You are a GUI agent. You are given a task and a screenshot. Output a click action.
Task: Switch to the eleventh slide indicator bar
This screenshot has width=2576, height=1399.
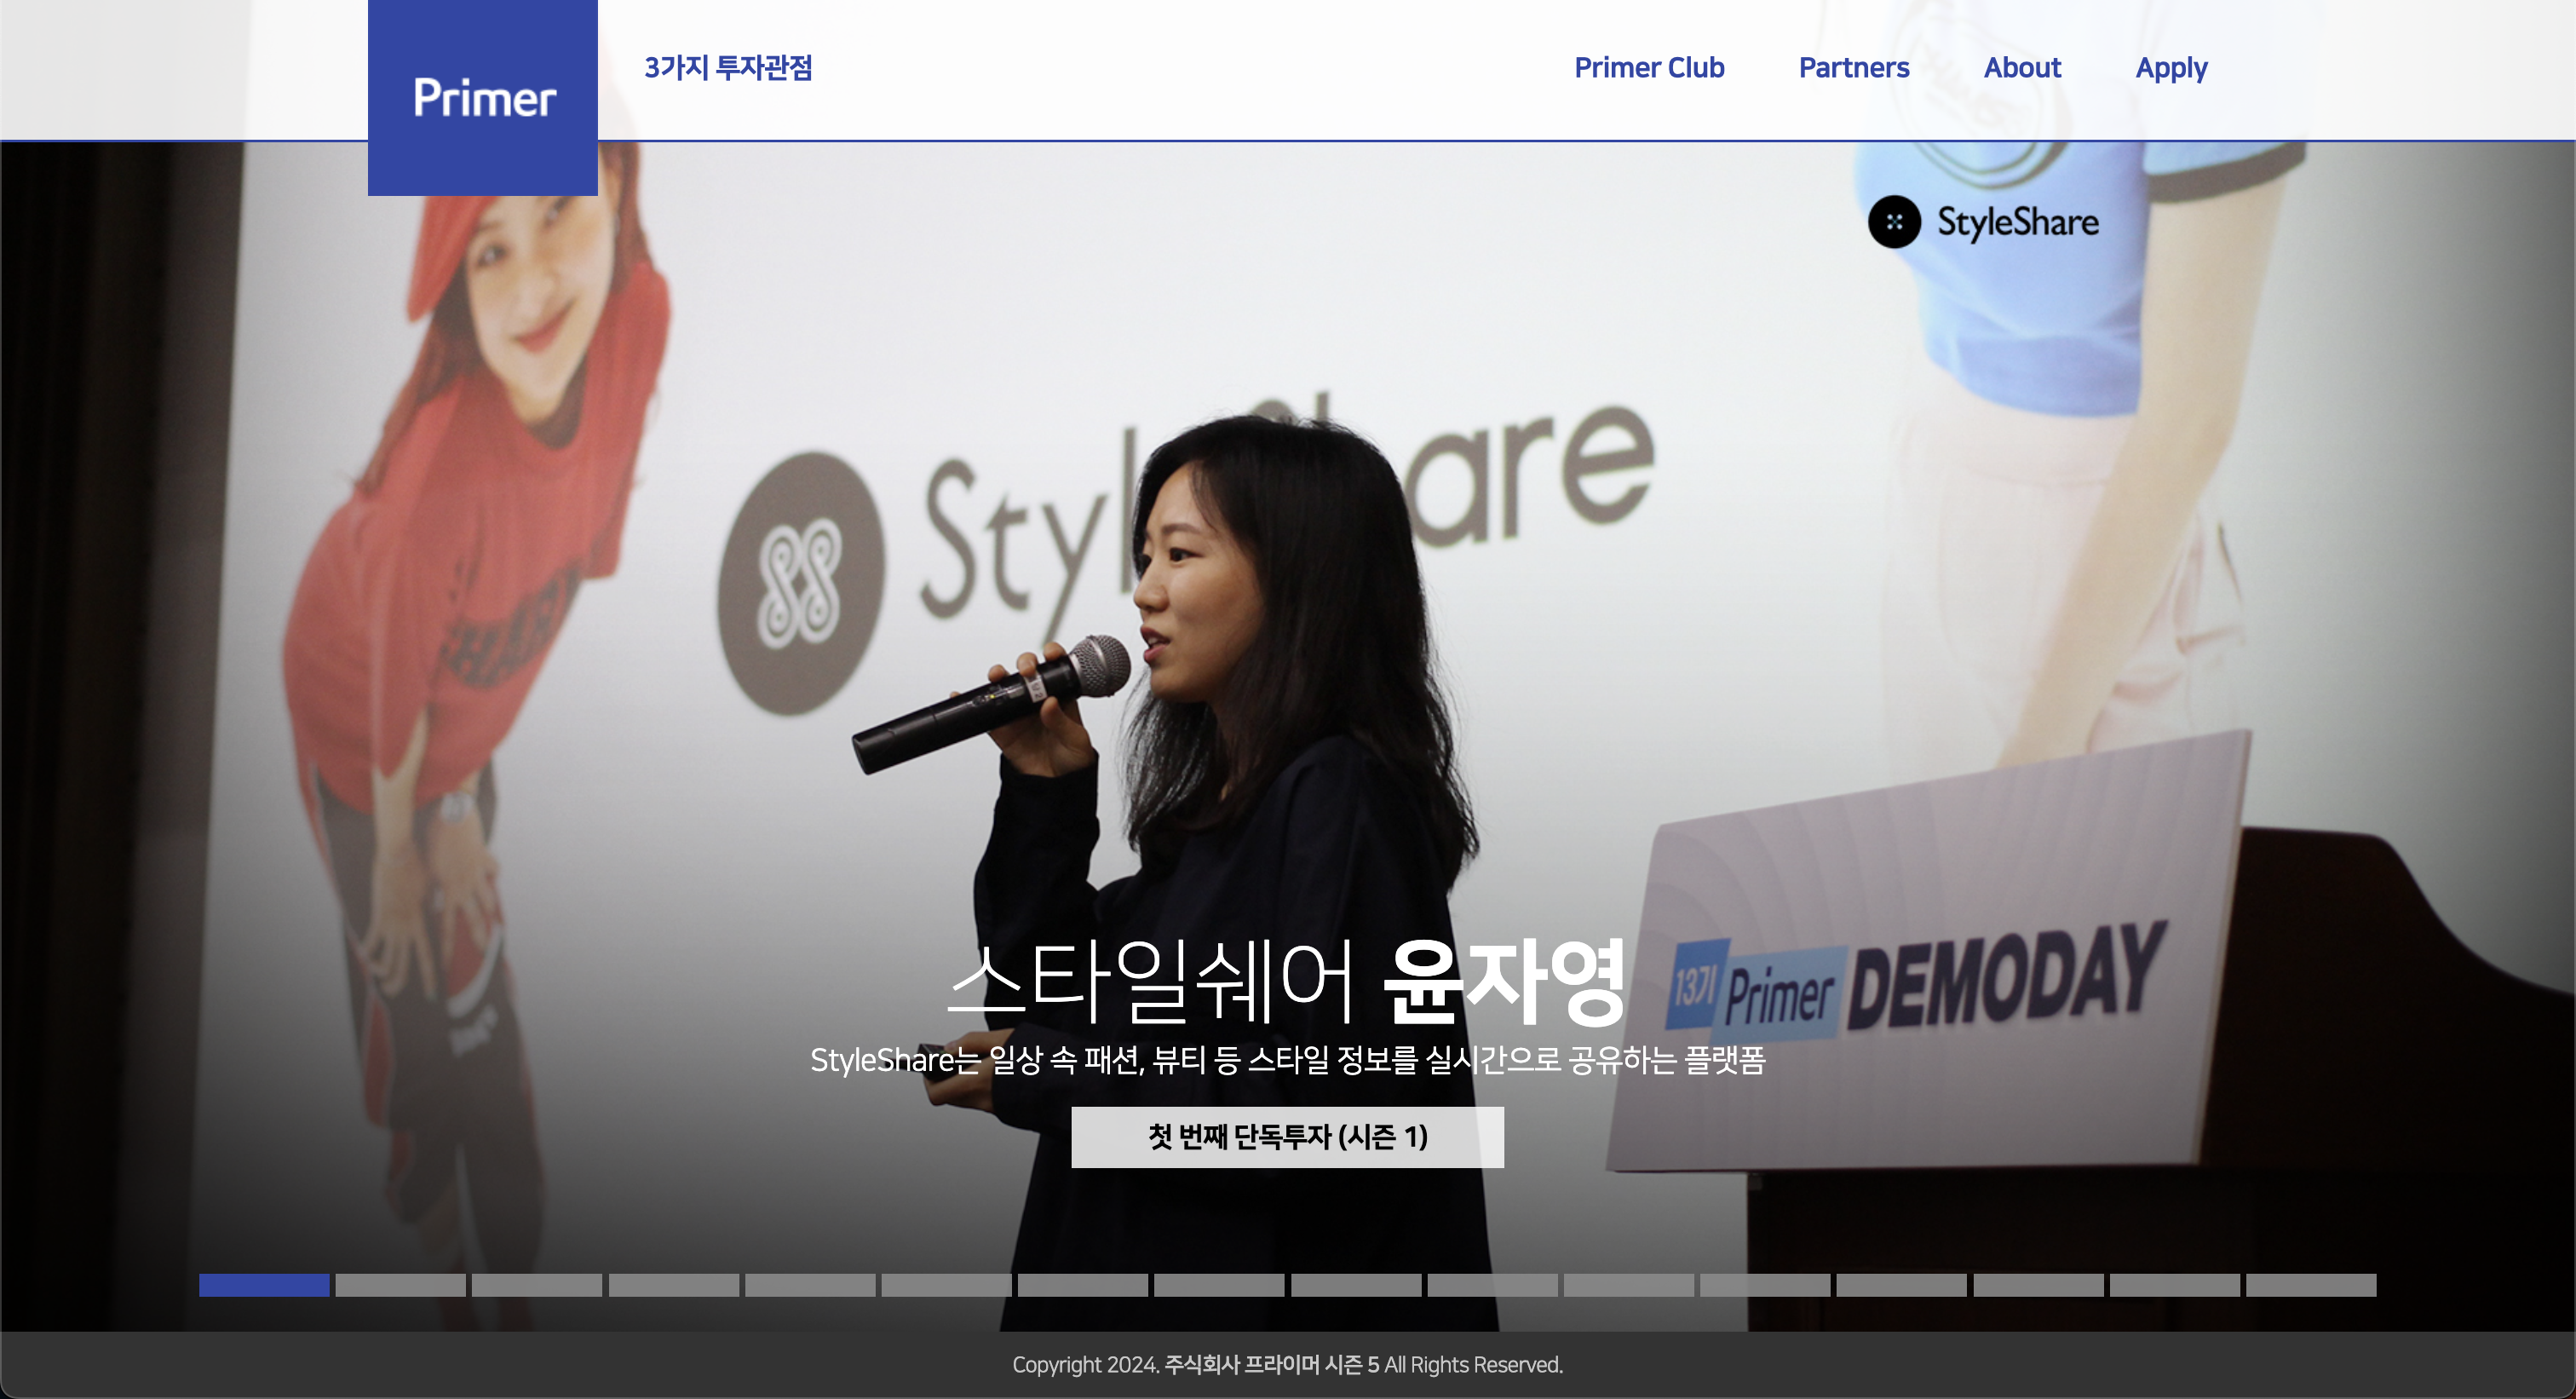pos(1629,1284)
